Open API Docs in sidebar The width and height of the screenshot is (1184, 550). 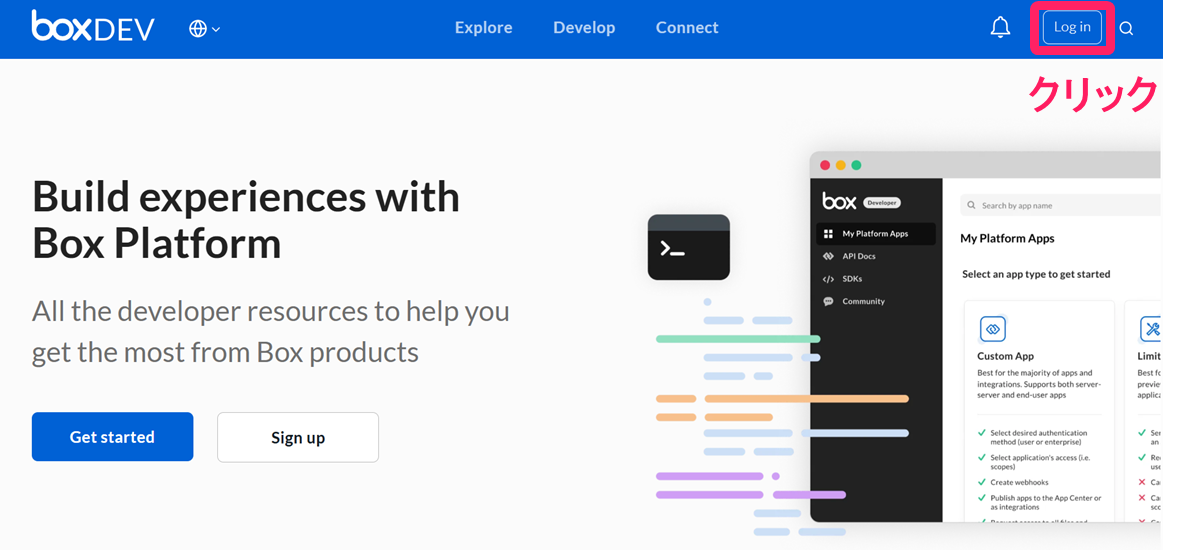pyautogui.click(x=858, y=256)
